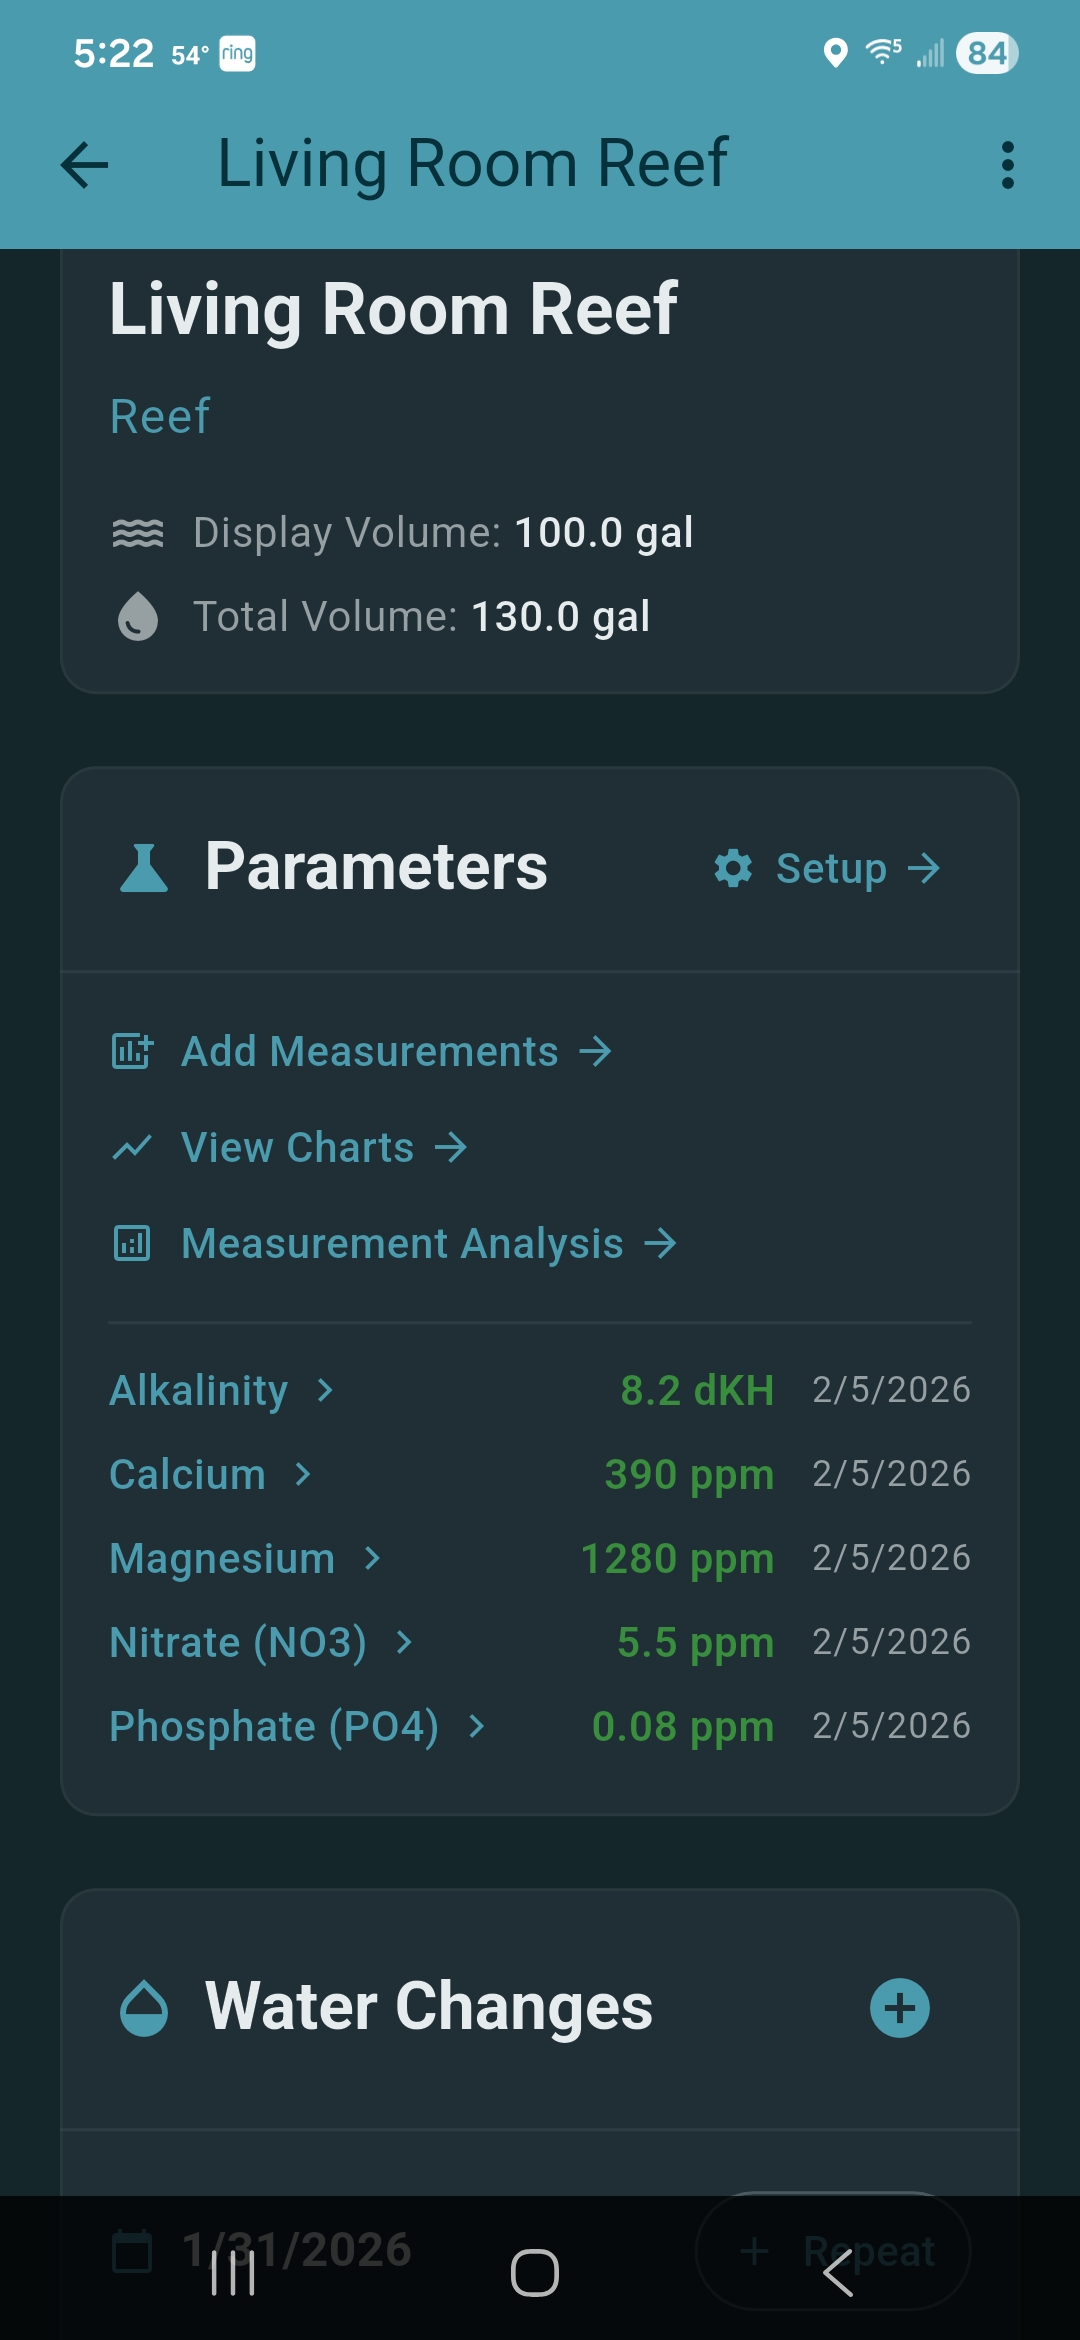Tap the View Charts trend line icon
1080x2340 pixels.
(x=132, y=1147)
